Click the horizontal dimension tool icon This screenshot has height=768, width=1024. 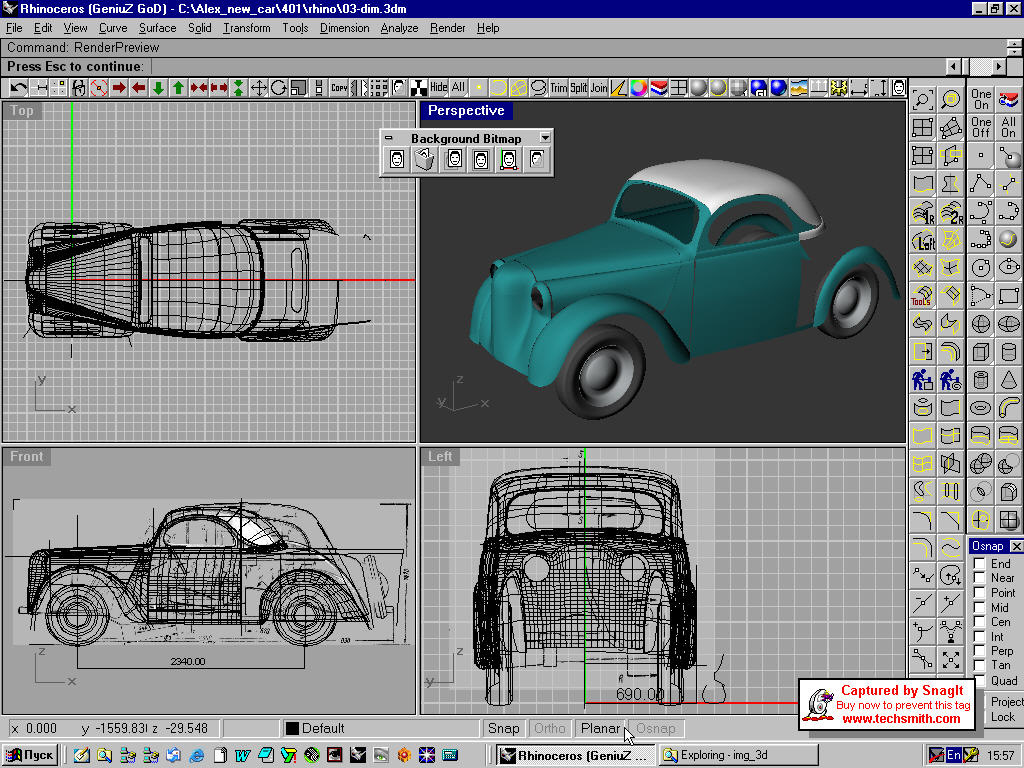tap(859, 88)
